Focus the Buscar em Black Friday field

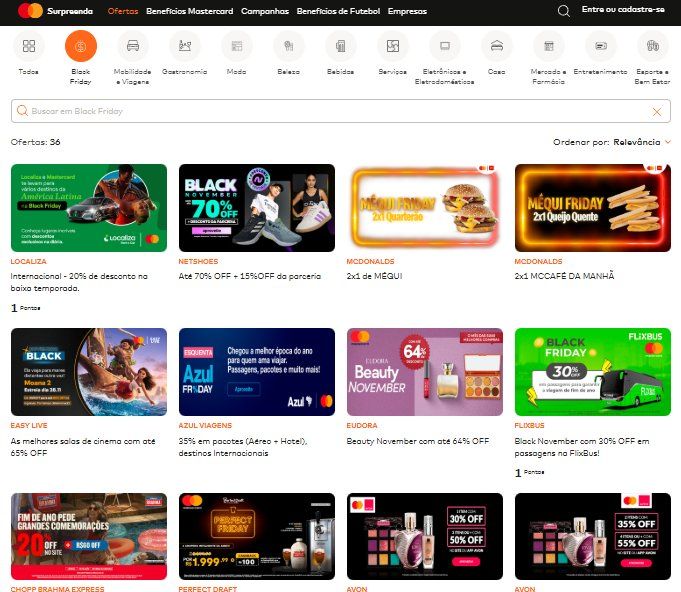[340, 111]
